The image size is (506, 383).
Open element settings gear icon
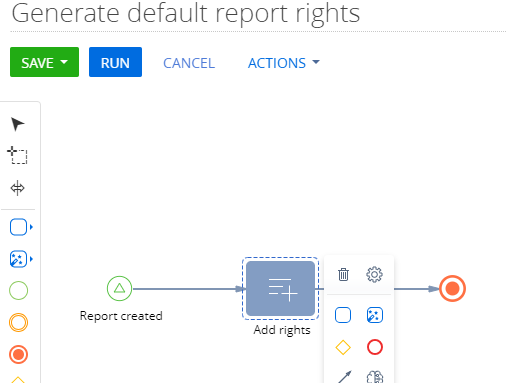click(374, 274)
